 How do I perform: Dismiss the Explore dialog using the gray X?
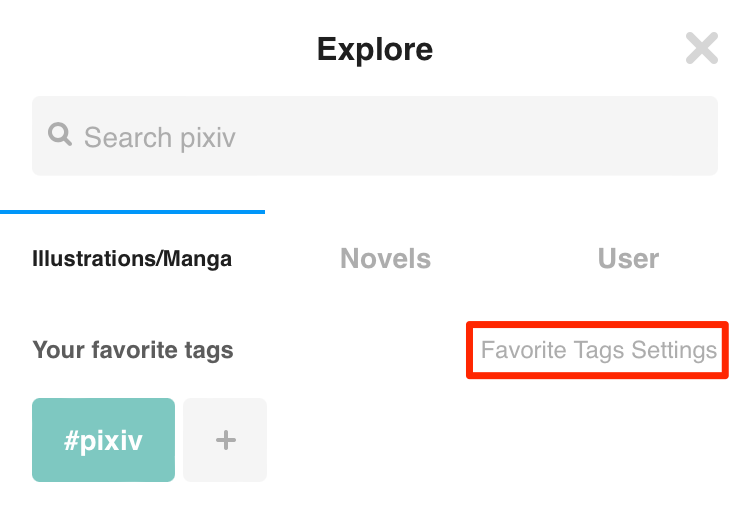coord(702,48)
